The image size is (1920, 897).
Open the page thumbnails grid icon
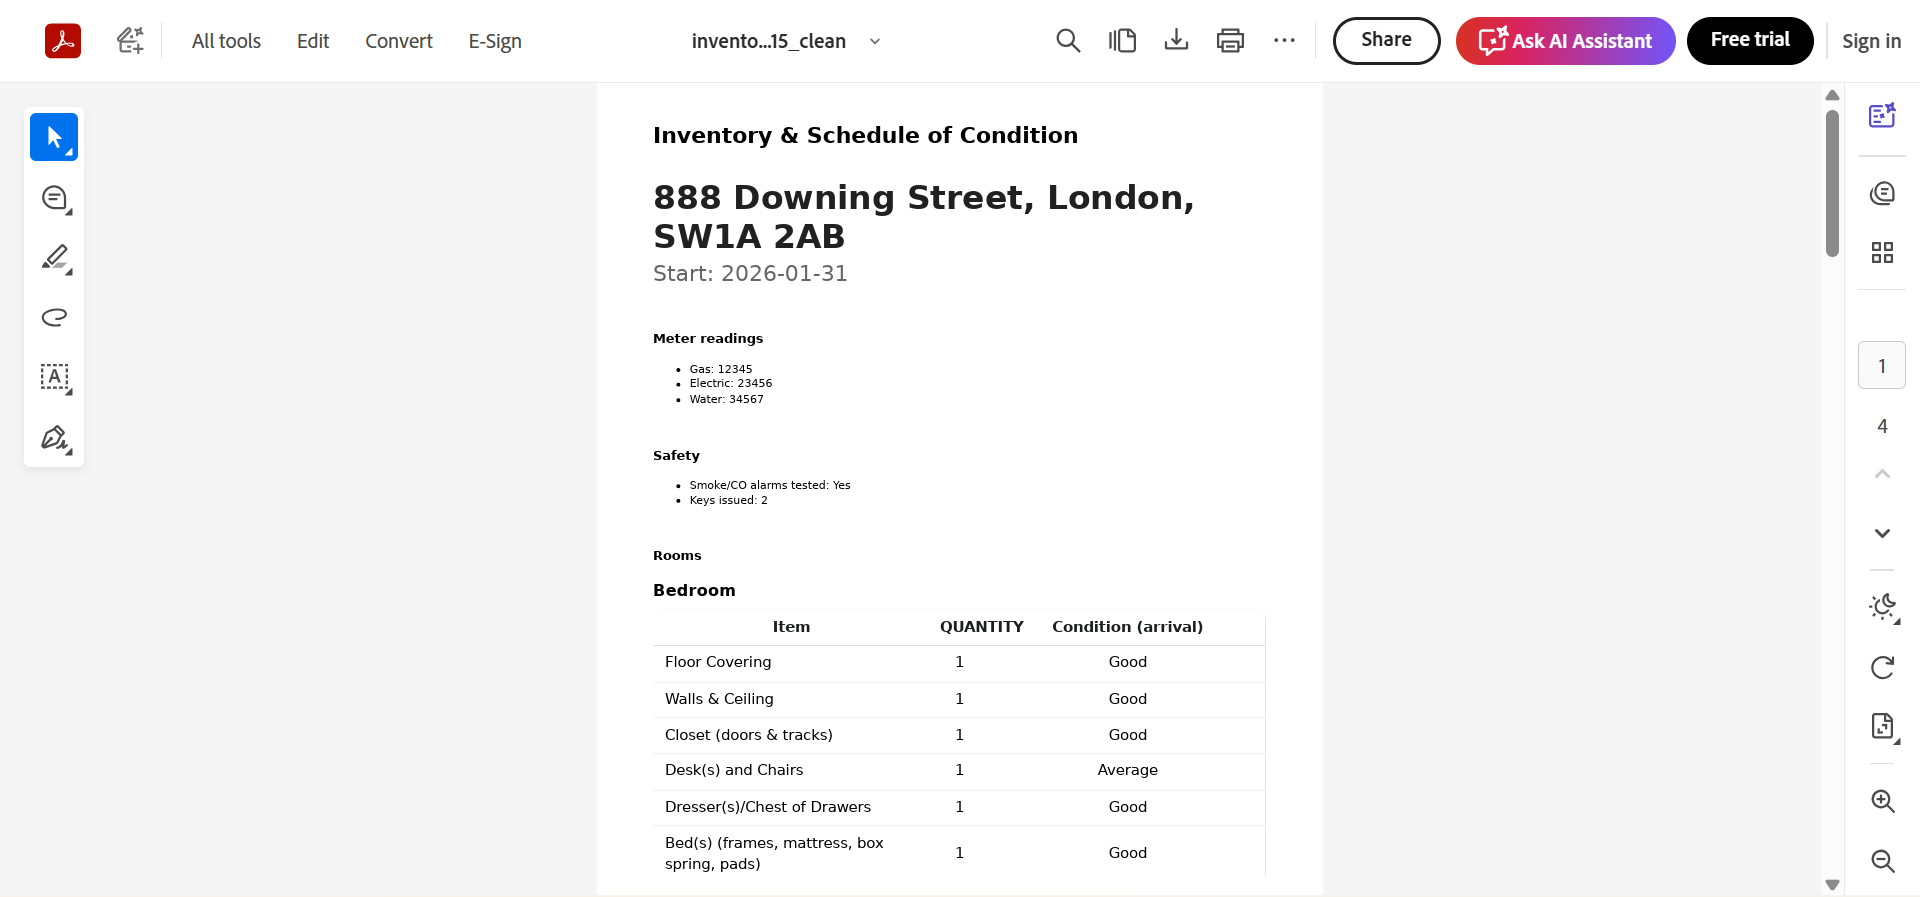point(1882,252)
